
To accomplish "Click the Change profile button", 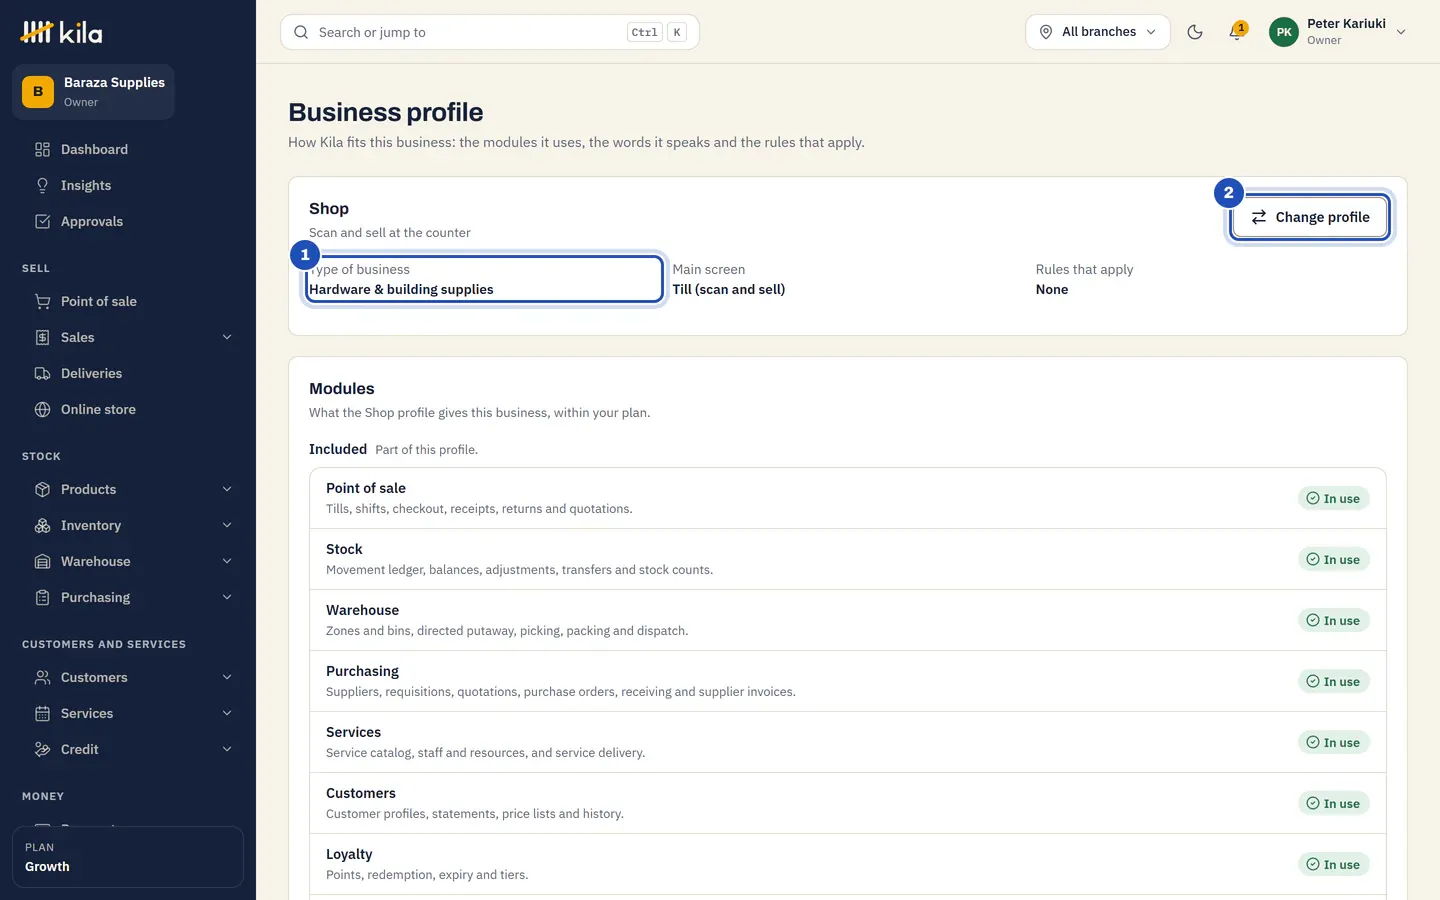I will [1310, 217].
